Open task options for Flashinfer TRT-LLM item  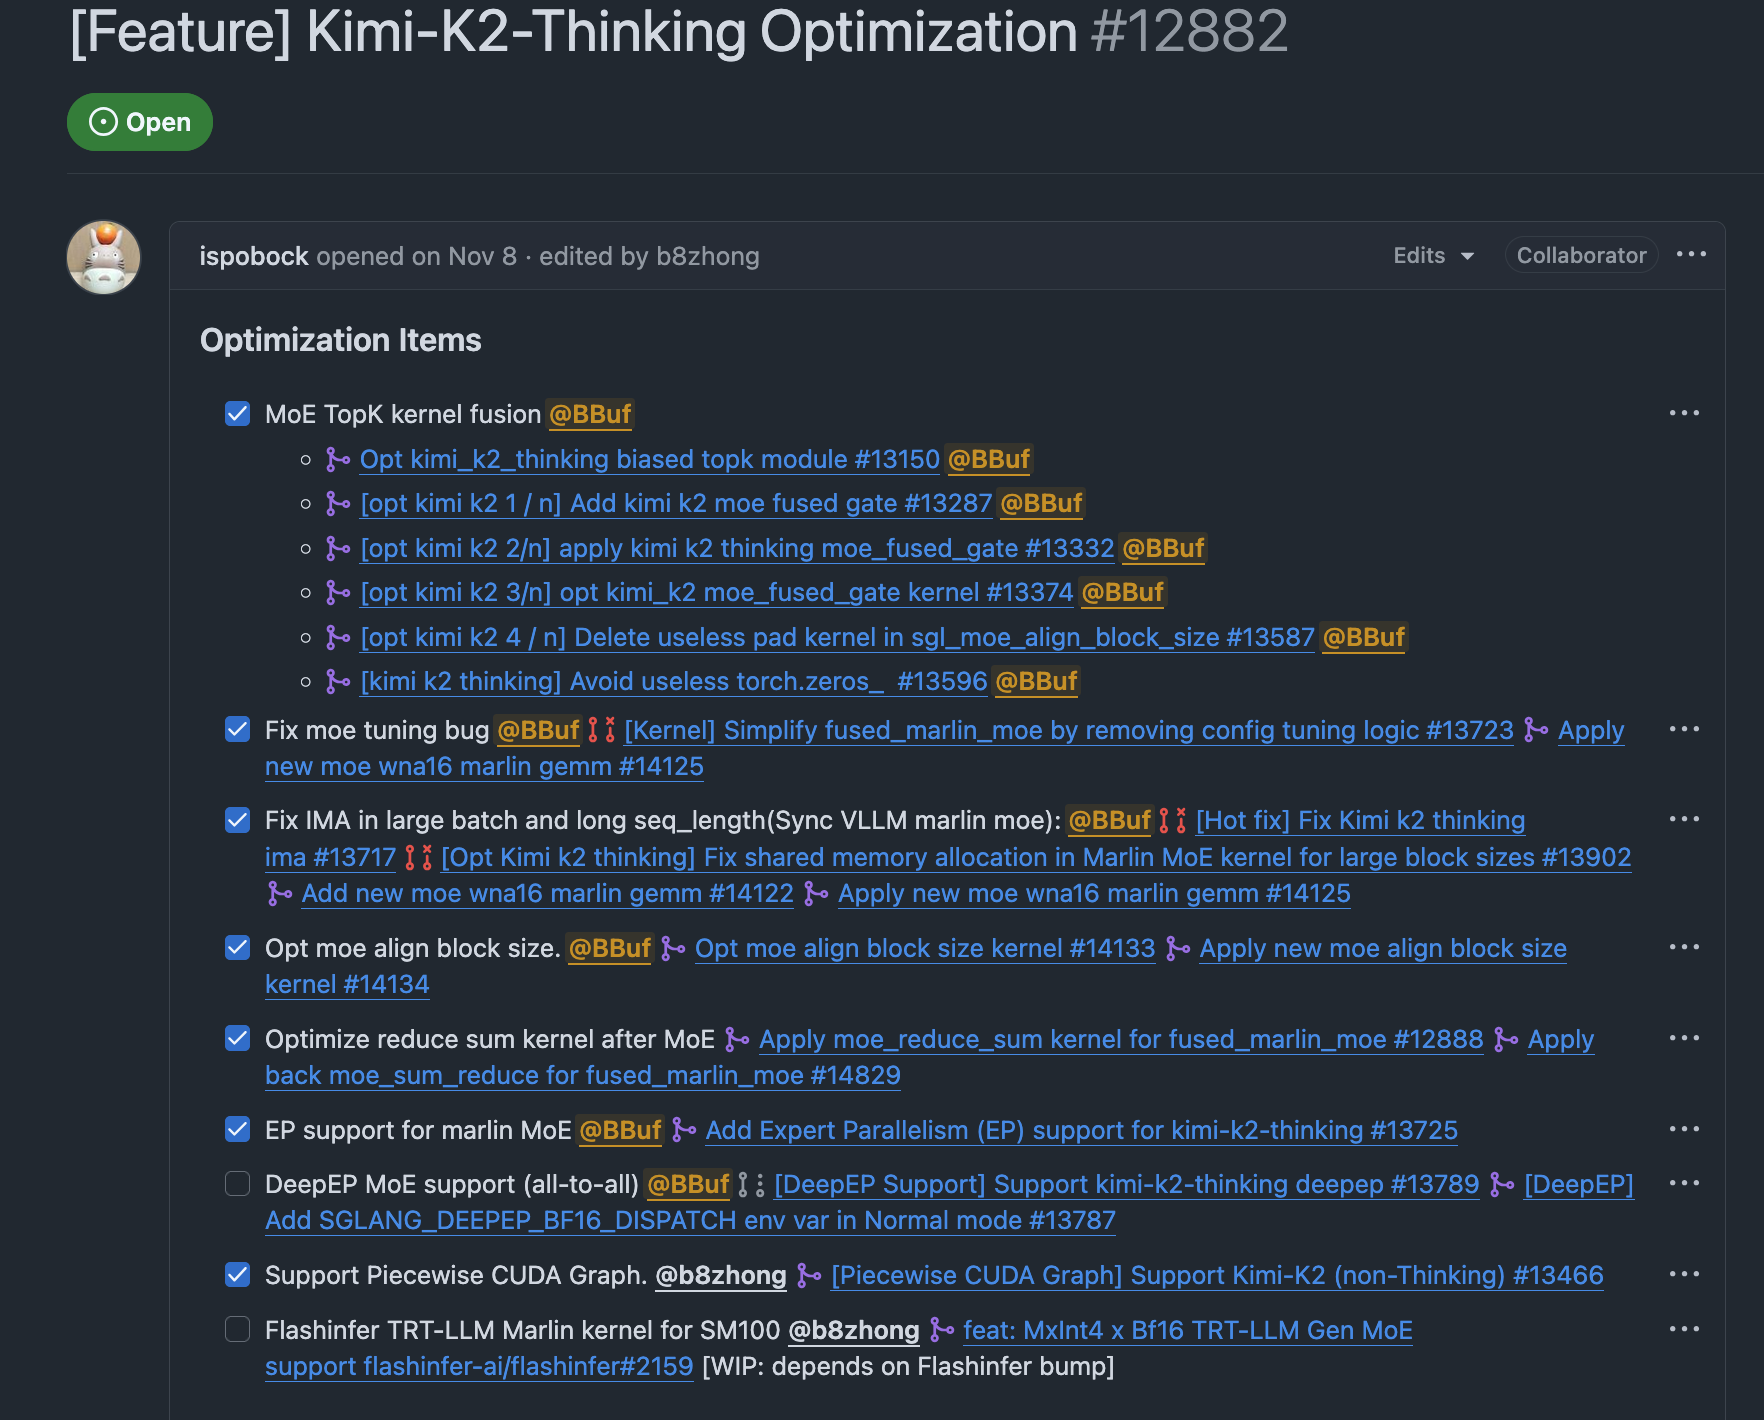click(x=1684, y=1329)
